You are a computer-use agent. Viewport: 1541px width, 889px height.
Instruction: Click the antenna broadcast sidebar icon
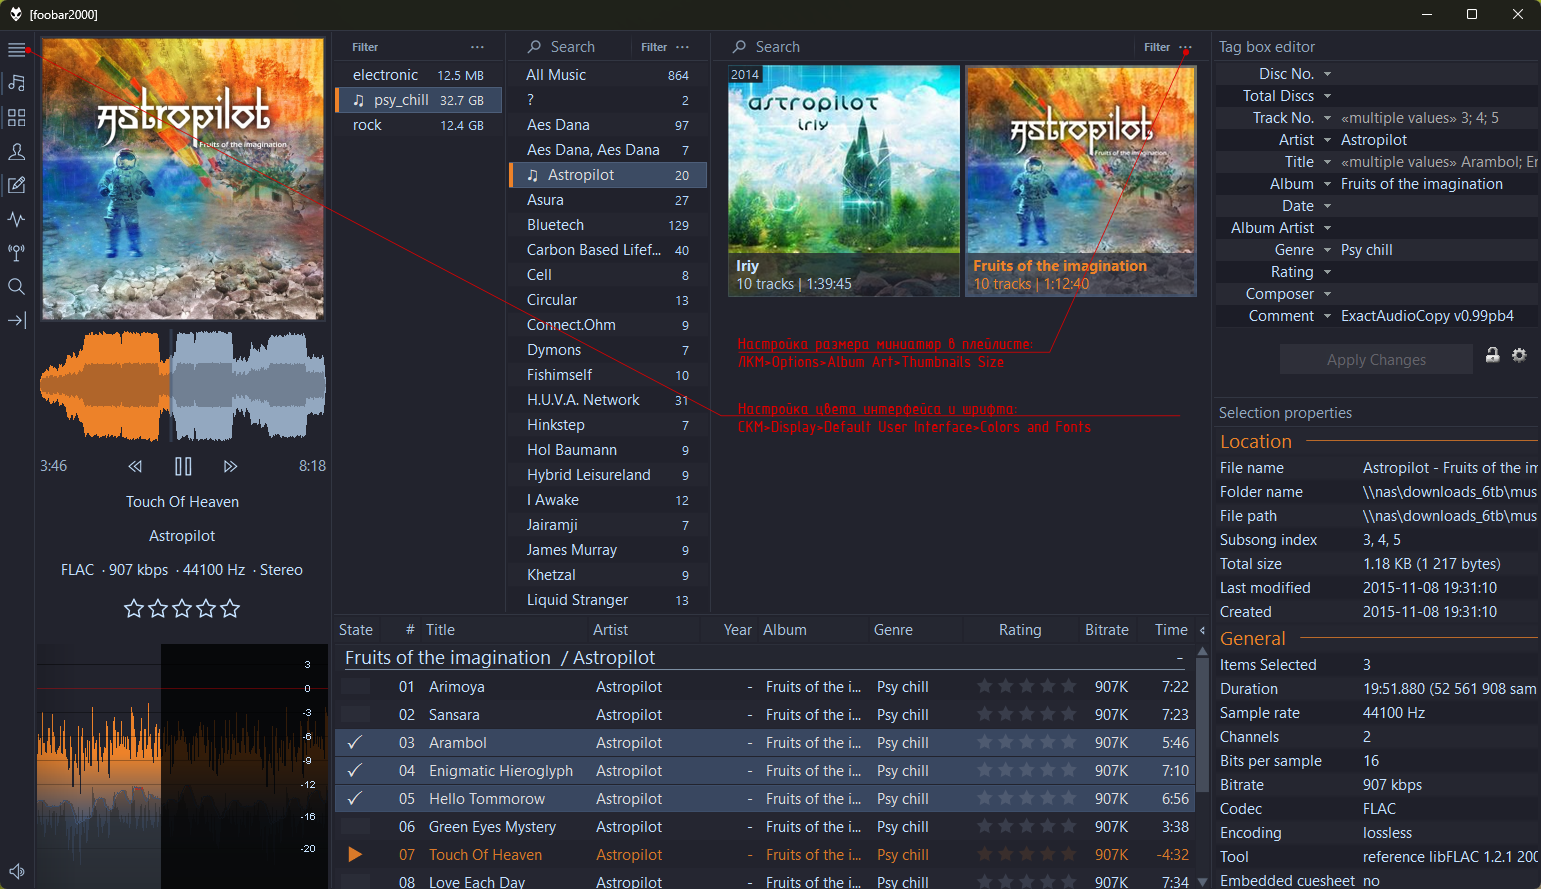coord(17,253)
